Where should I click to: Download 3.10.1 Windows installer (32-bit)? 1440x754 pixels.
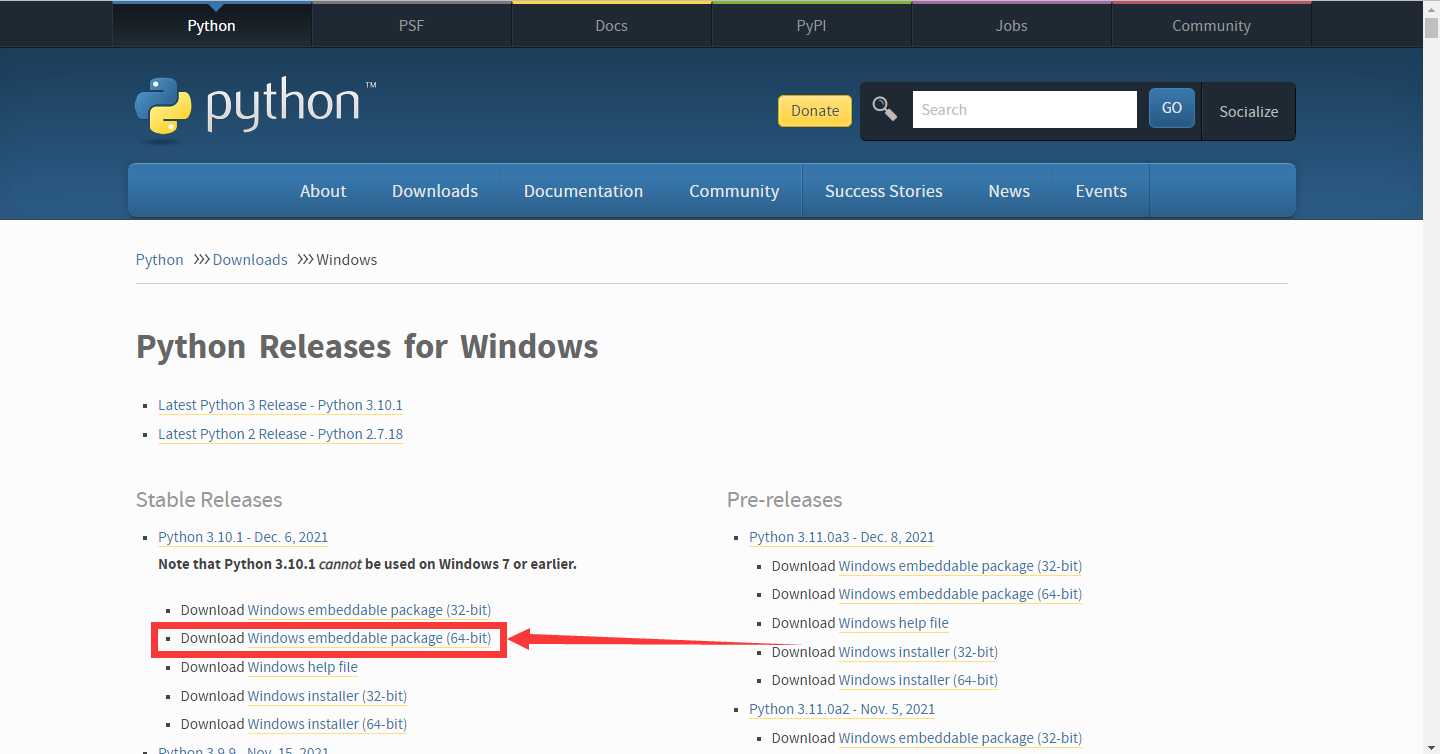coord(327,696)
